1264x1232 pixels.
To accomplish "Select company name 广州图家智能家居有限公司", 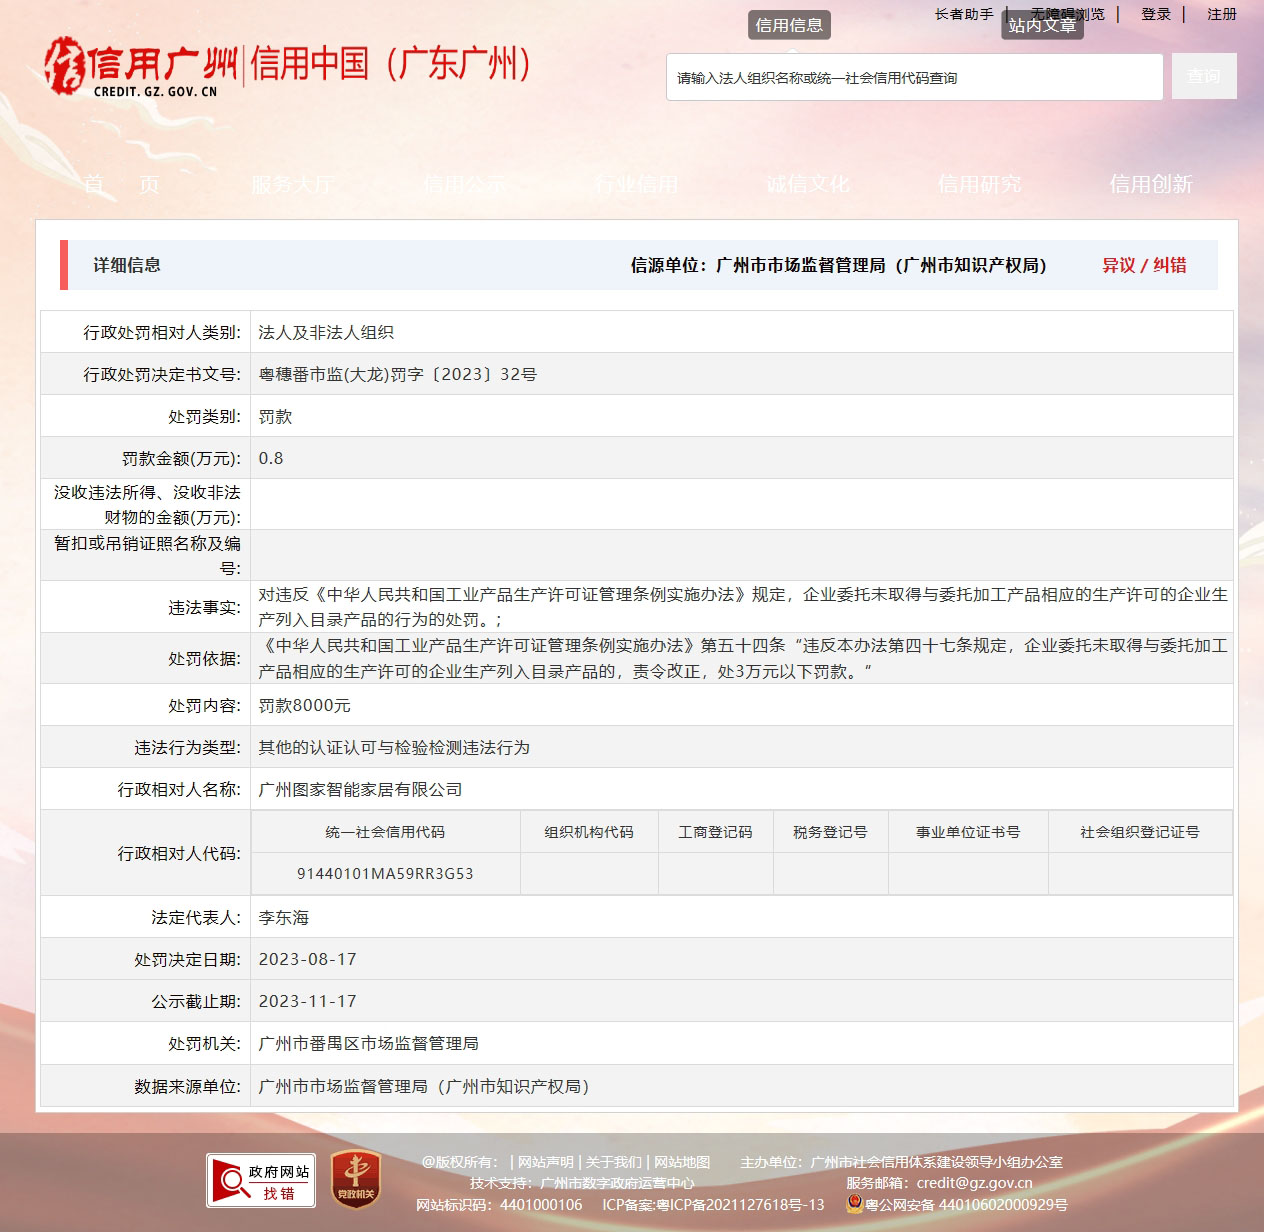I will click(360, 789).
